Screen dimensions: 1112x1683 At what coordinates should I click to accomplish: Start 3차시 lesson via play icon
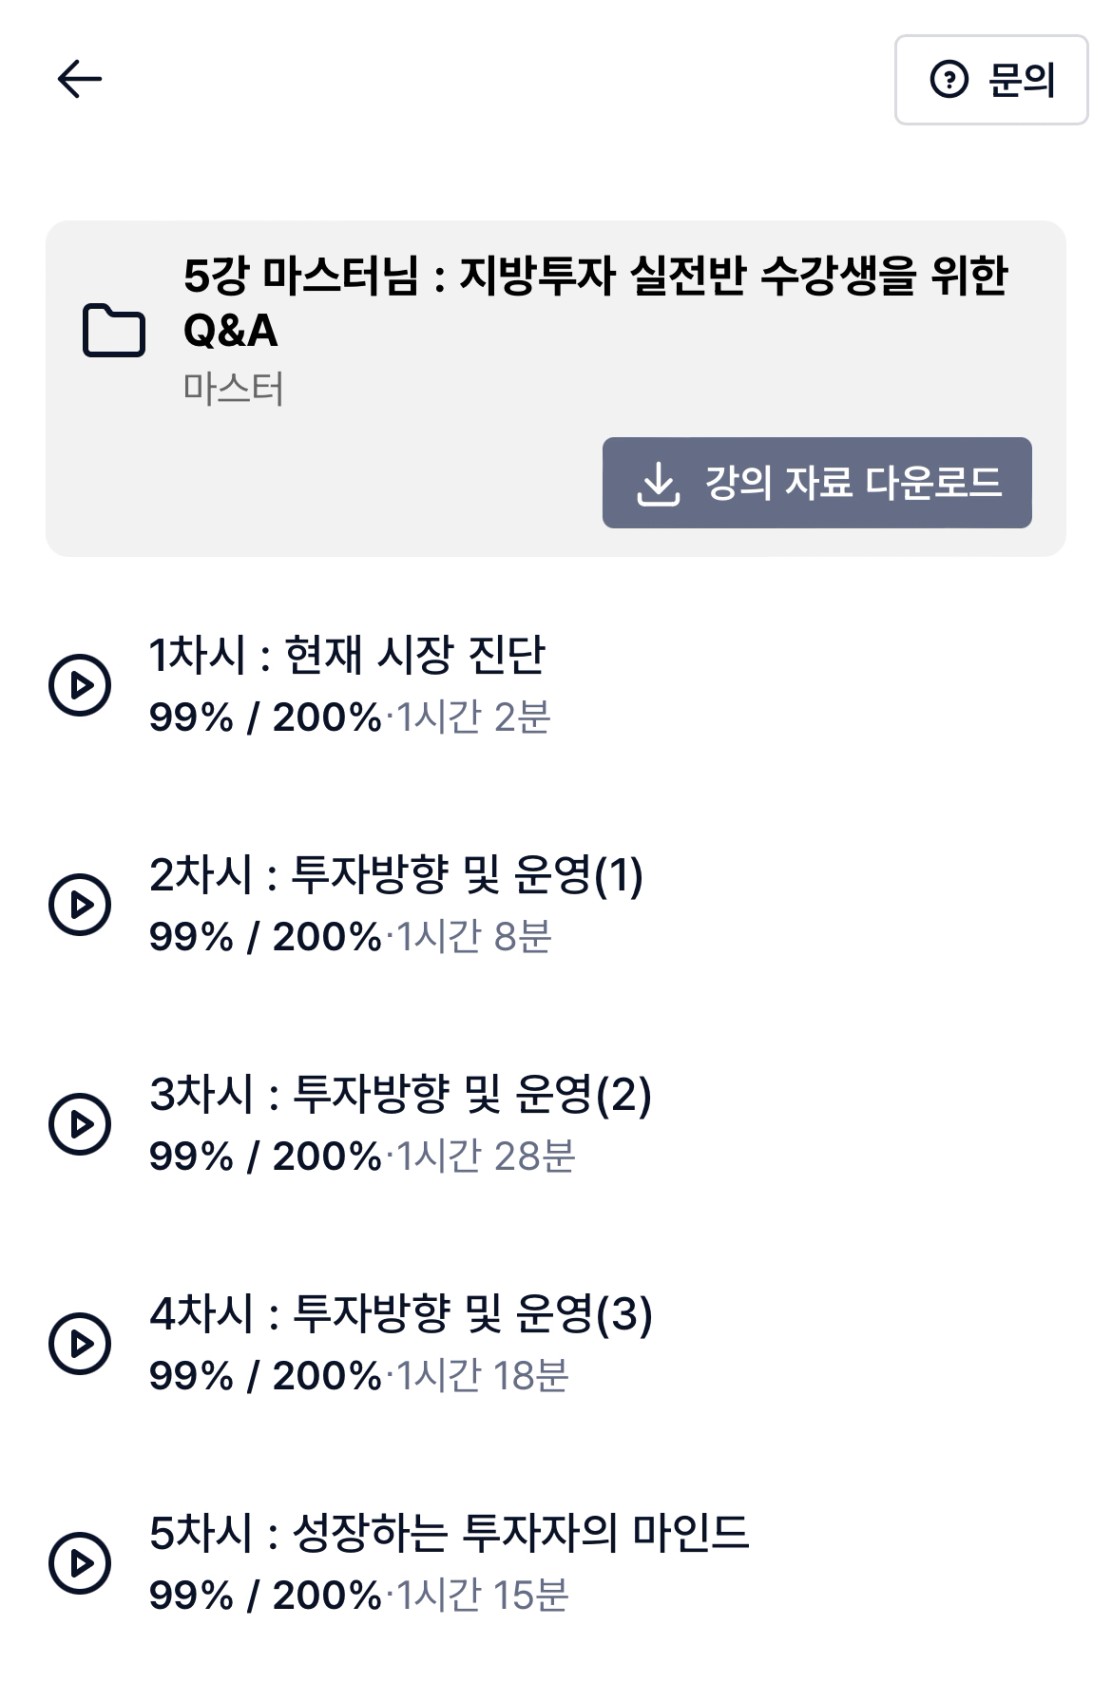[80, 1124]
